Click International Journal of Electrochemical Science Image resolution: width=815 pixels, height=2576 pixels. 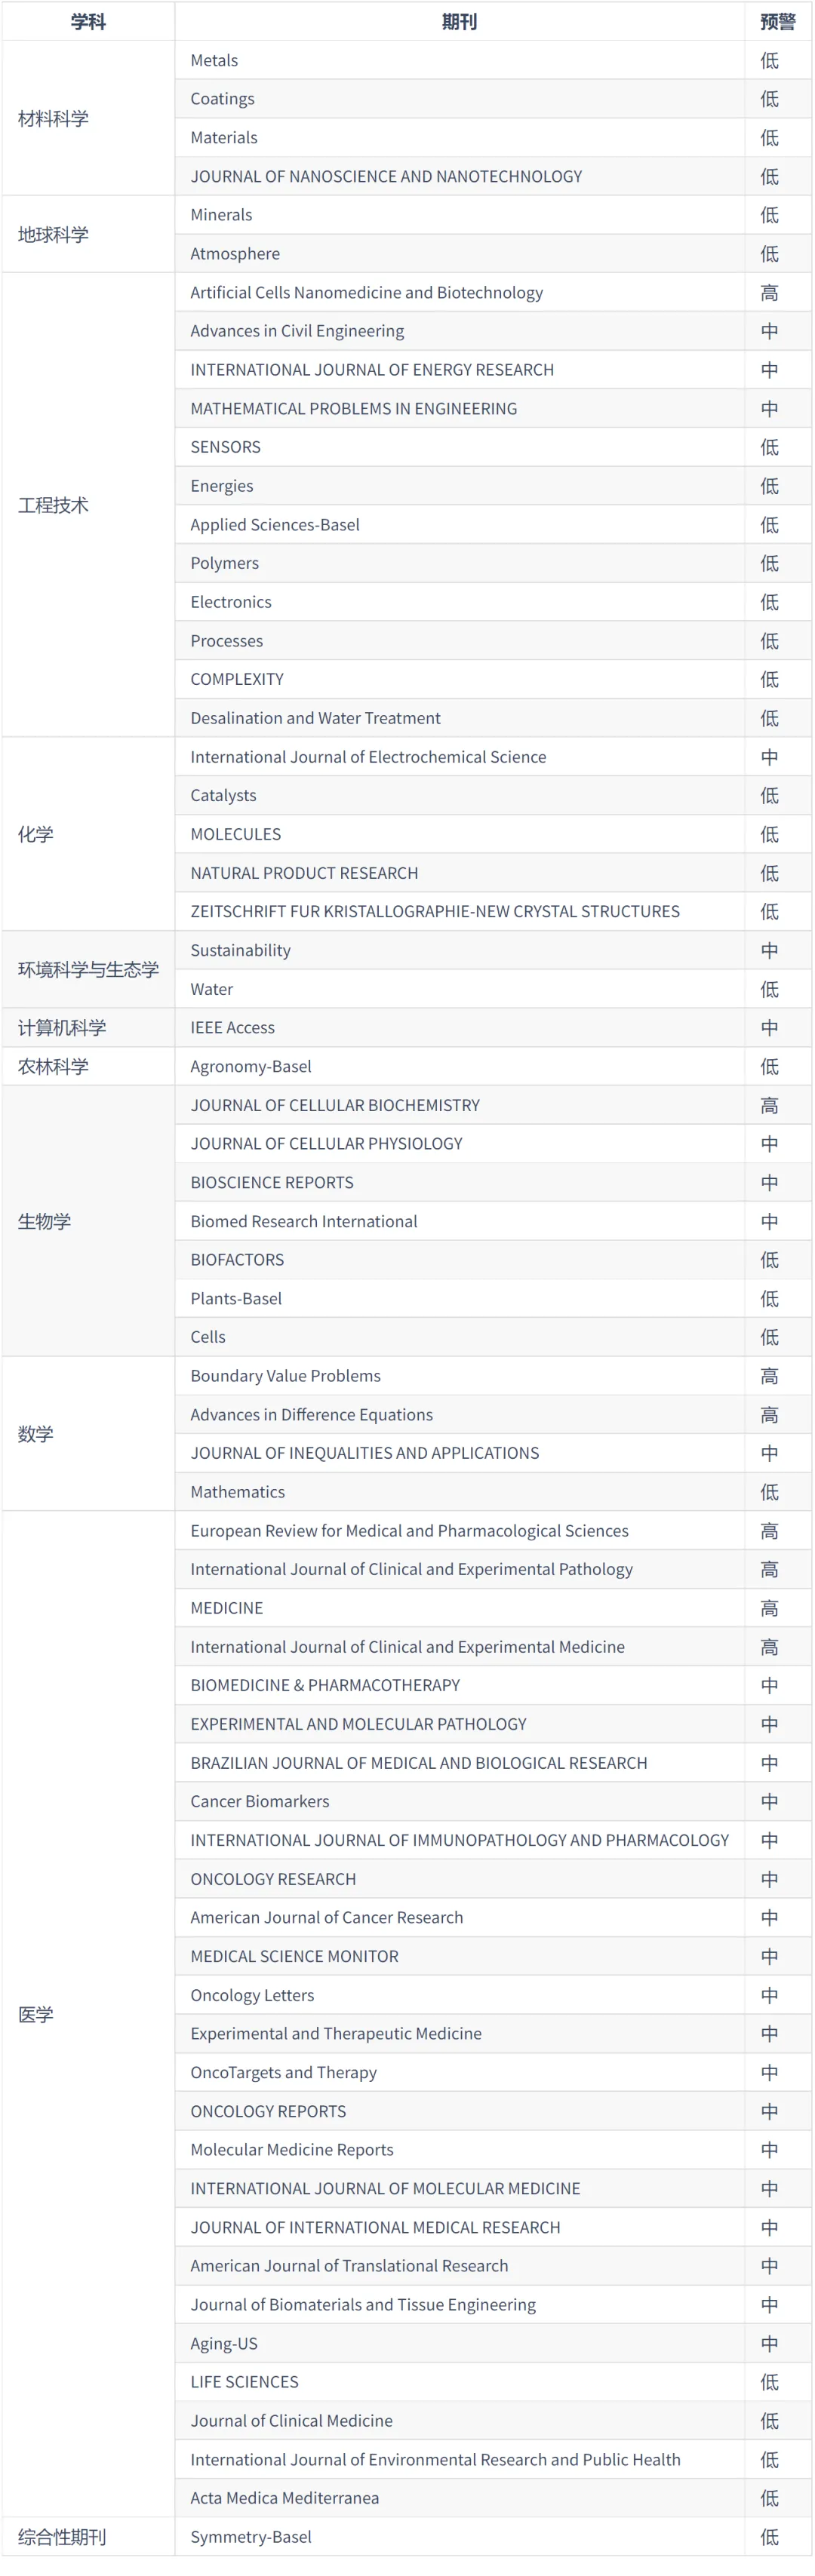368,757
